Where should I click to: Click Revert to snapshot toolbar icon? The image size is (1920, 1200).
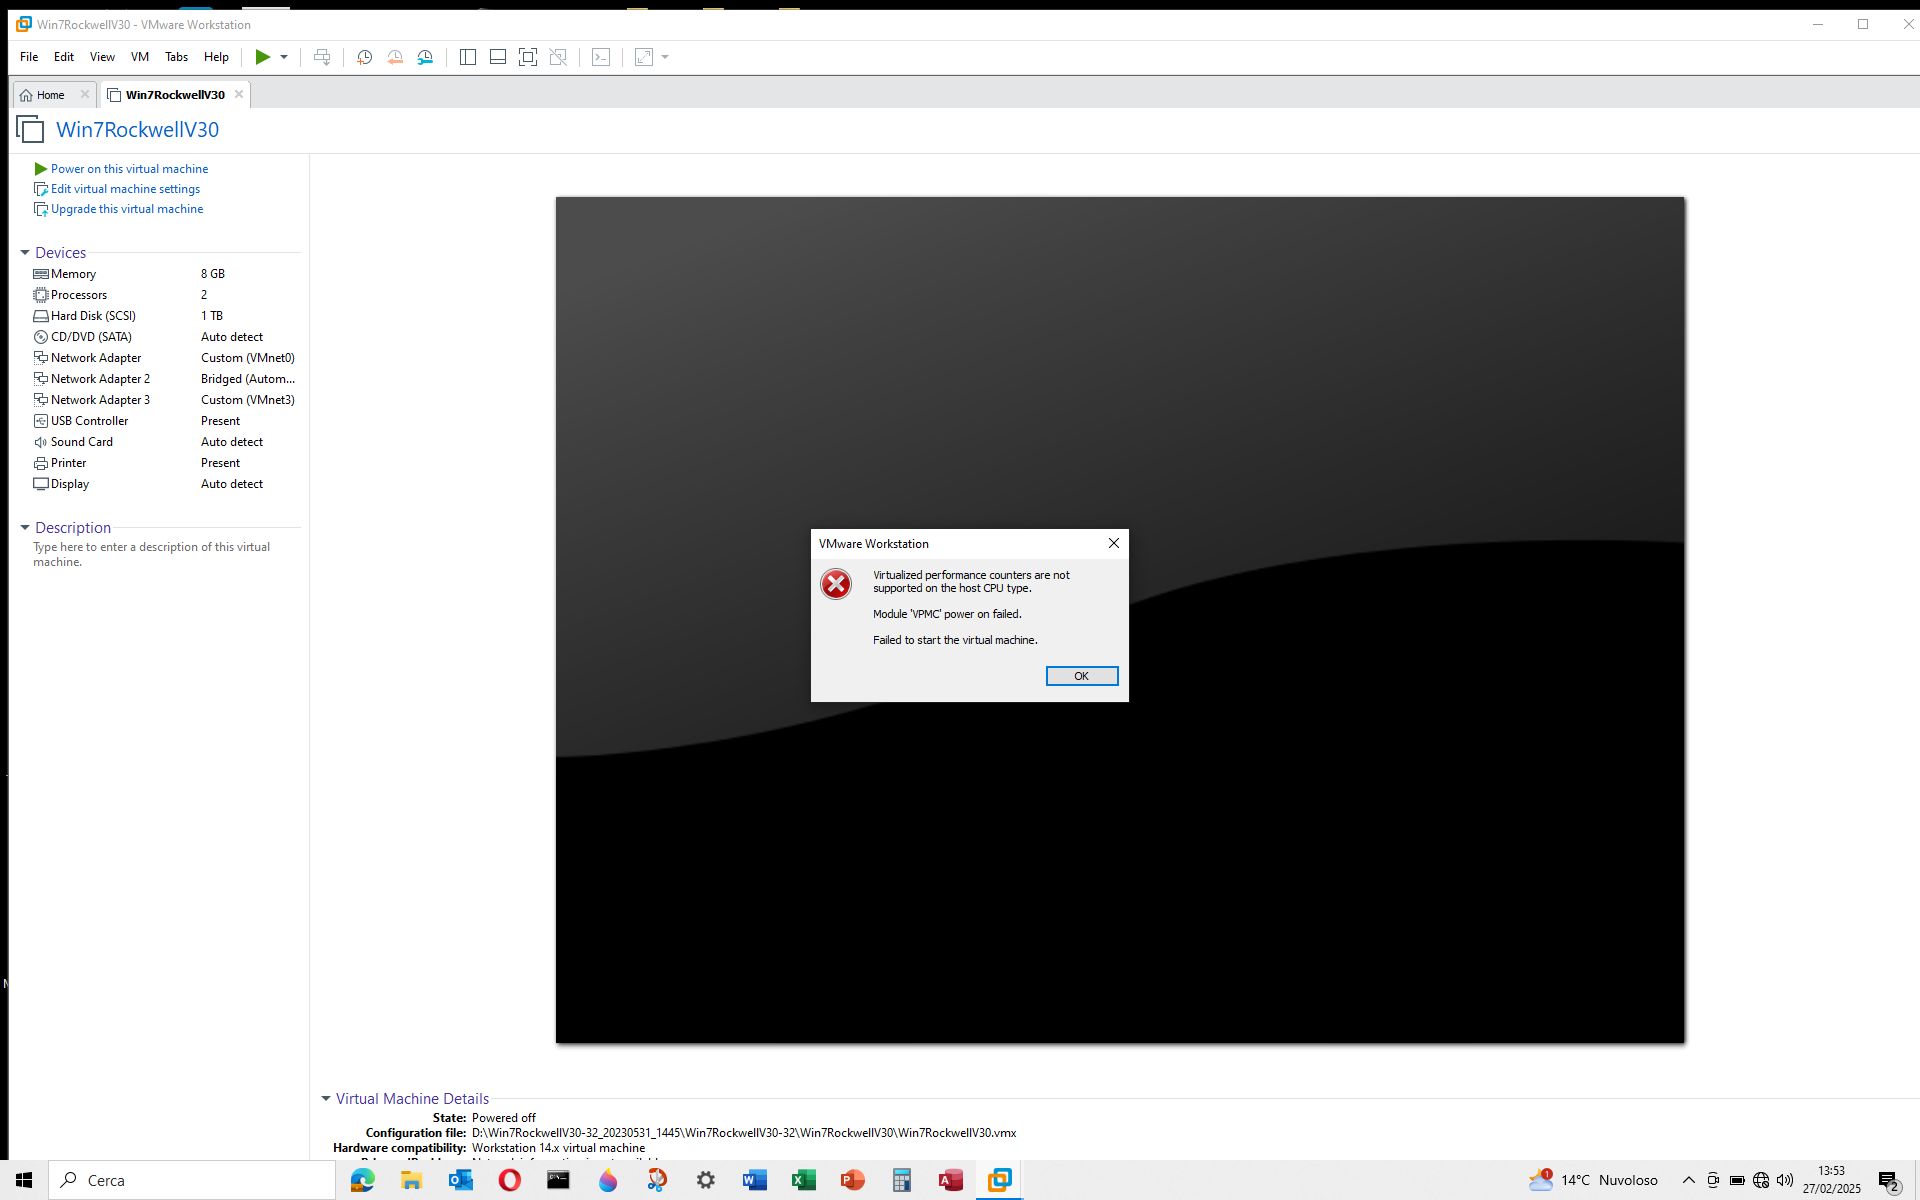click(395, 57)
